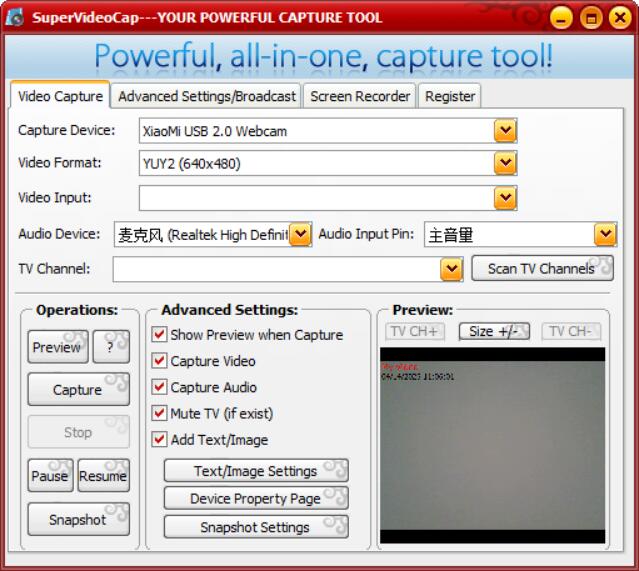The image size is (639, 571).
Task: Expand the Capture Device dropdown arrow
Action: click(505, 131)
